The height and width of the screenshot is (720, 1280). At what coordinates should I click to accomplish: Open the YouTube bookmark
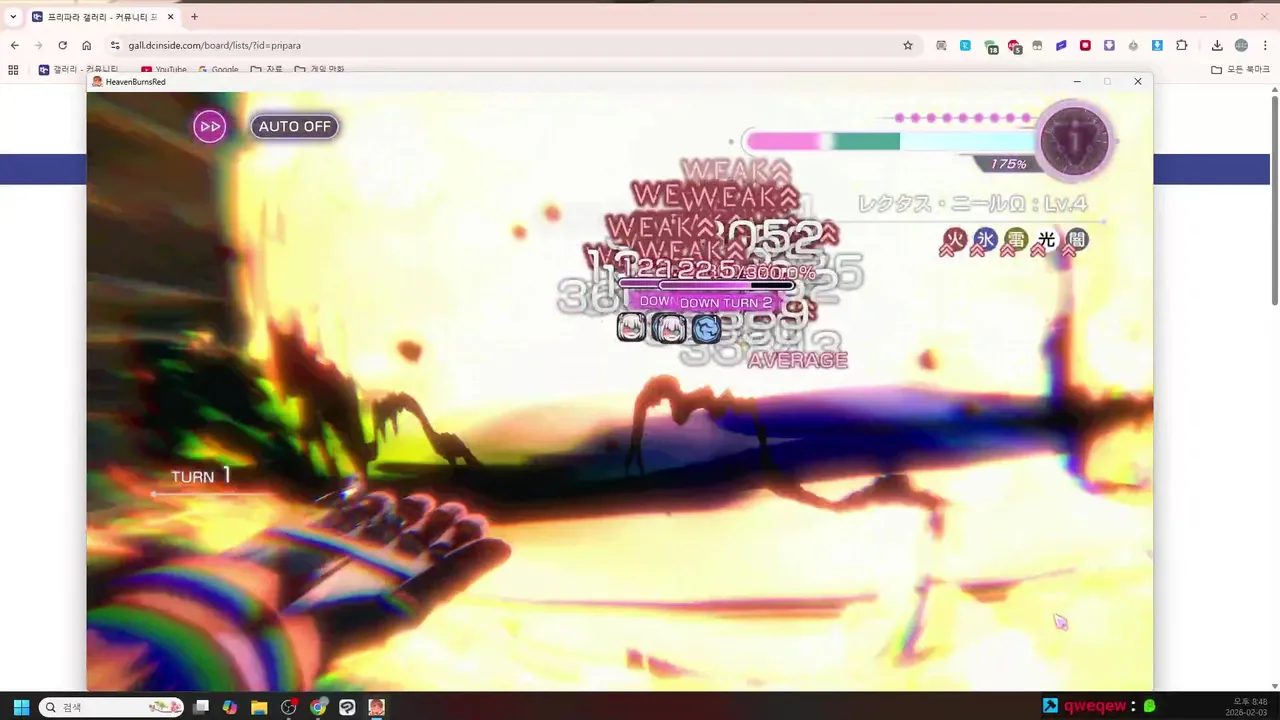(x=164, y=70)
